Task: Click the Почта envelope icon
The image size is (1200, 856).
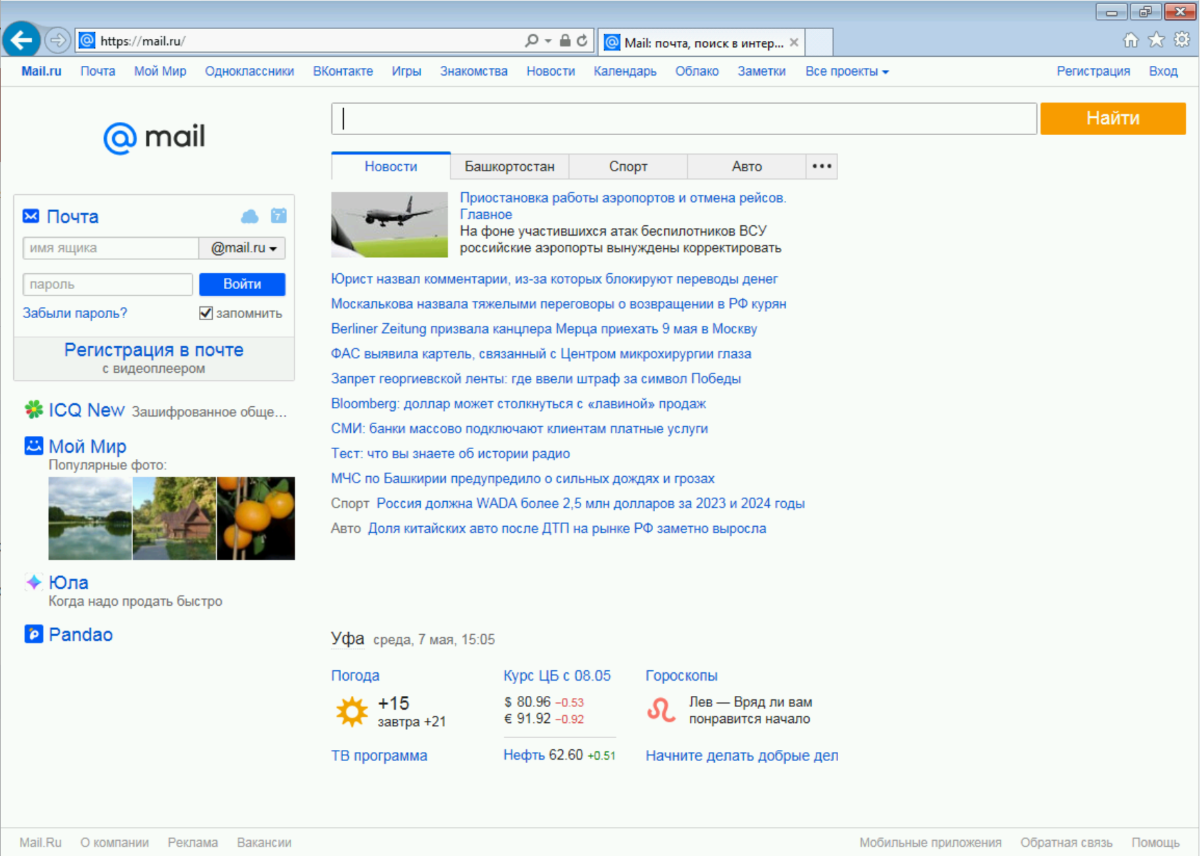Action: click(x=31, y=216)
